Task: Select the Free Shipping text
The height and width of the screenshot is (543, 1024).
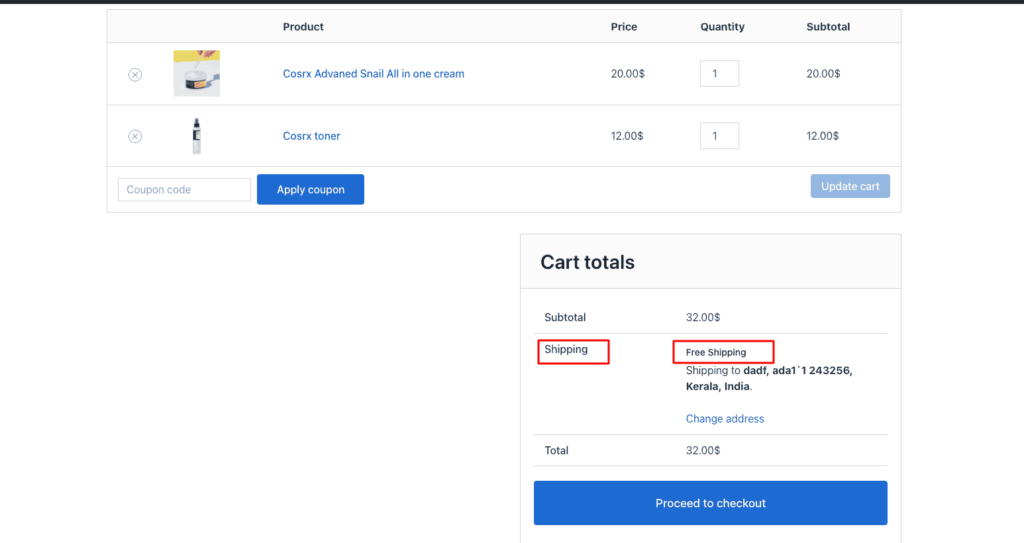Action: pos(716,352)
